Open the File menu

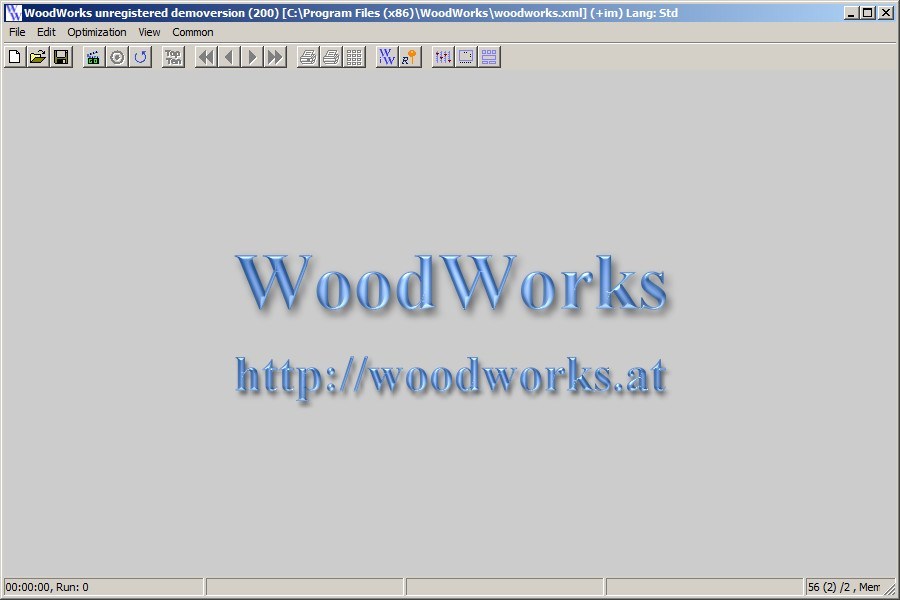[17, 32]
